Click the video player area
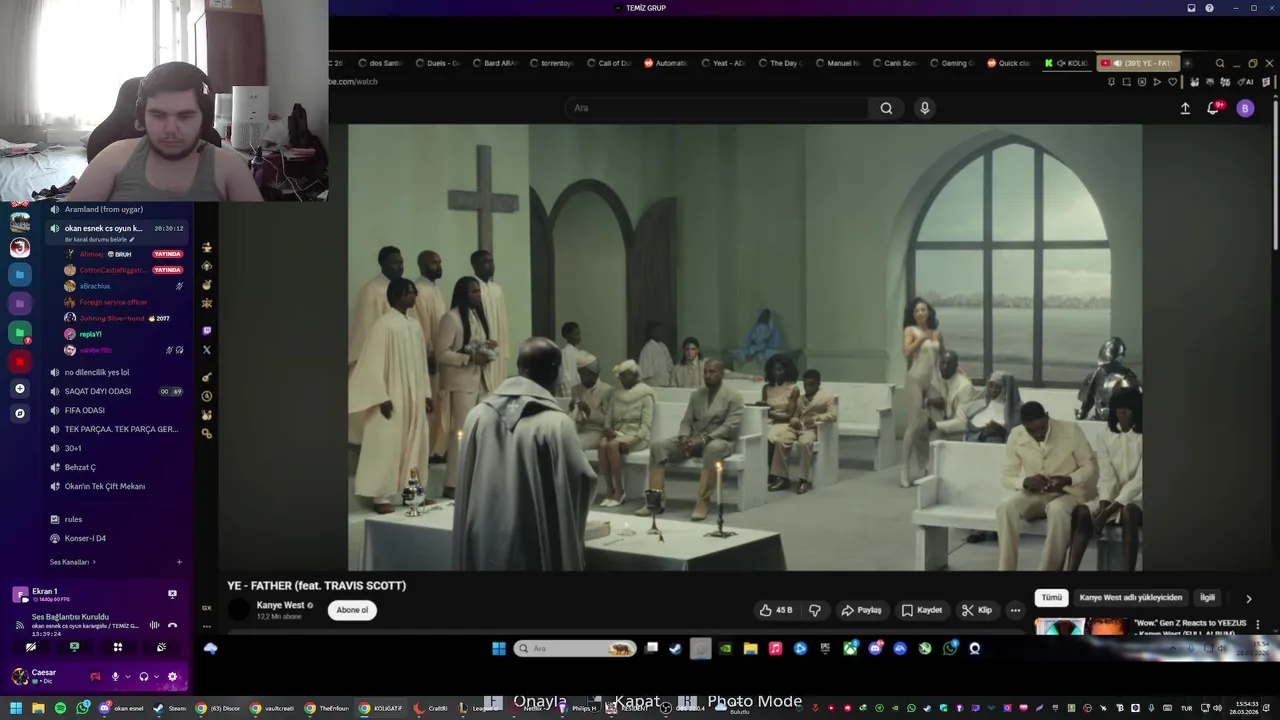 coord(745,347)
